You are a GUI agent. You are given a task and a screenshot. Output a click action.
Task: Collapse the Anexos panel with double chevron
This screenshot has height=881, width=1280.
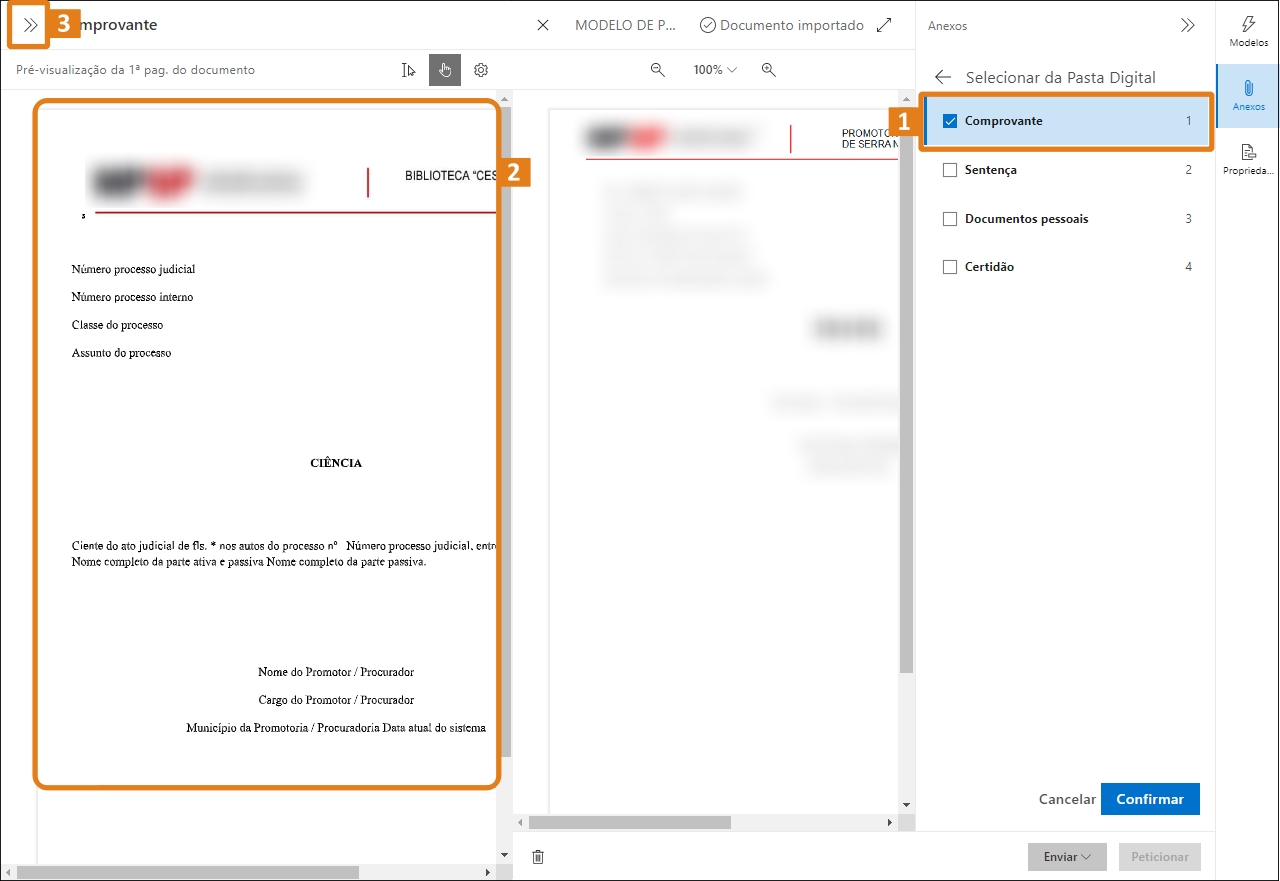pyautogui.click(x=1188, y=26)
